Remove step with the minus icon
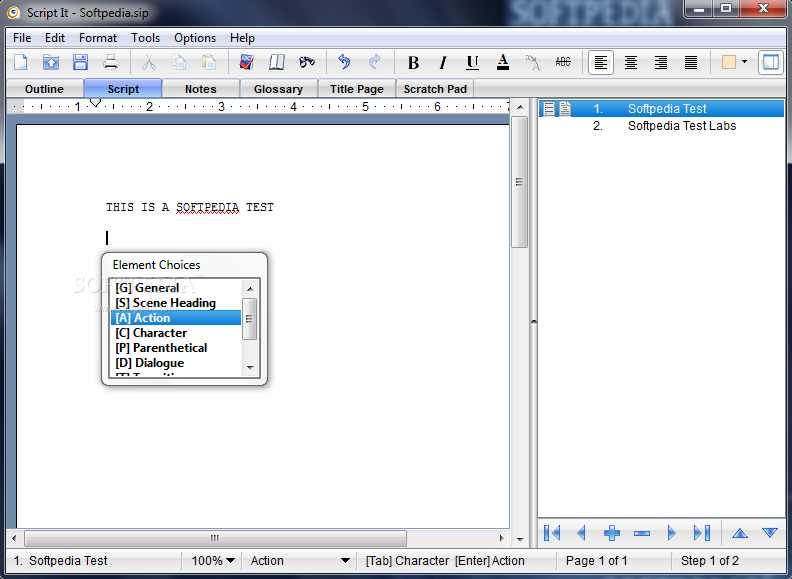Screen dimensions: 792x579 [x=641, y=533]
